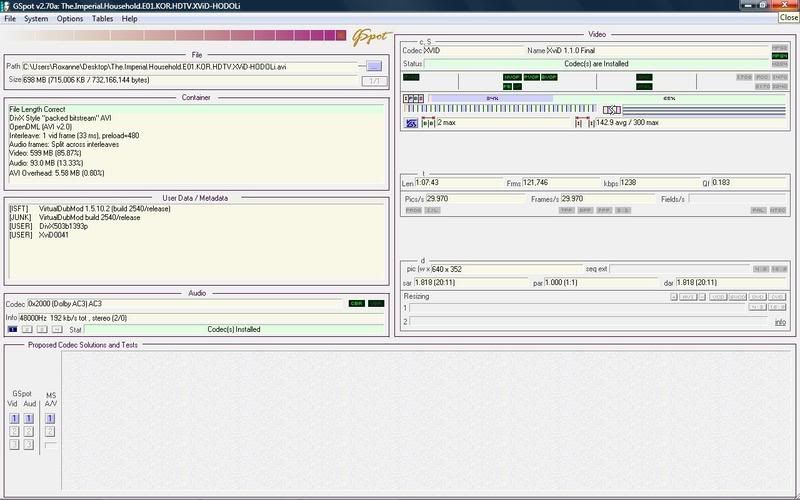This screenshot has width=800, height=500.
Task: Click the file Size field showing 698 MB
Action: point(190,80)
